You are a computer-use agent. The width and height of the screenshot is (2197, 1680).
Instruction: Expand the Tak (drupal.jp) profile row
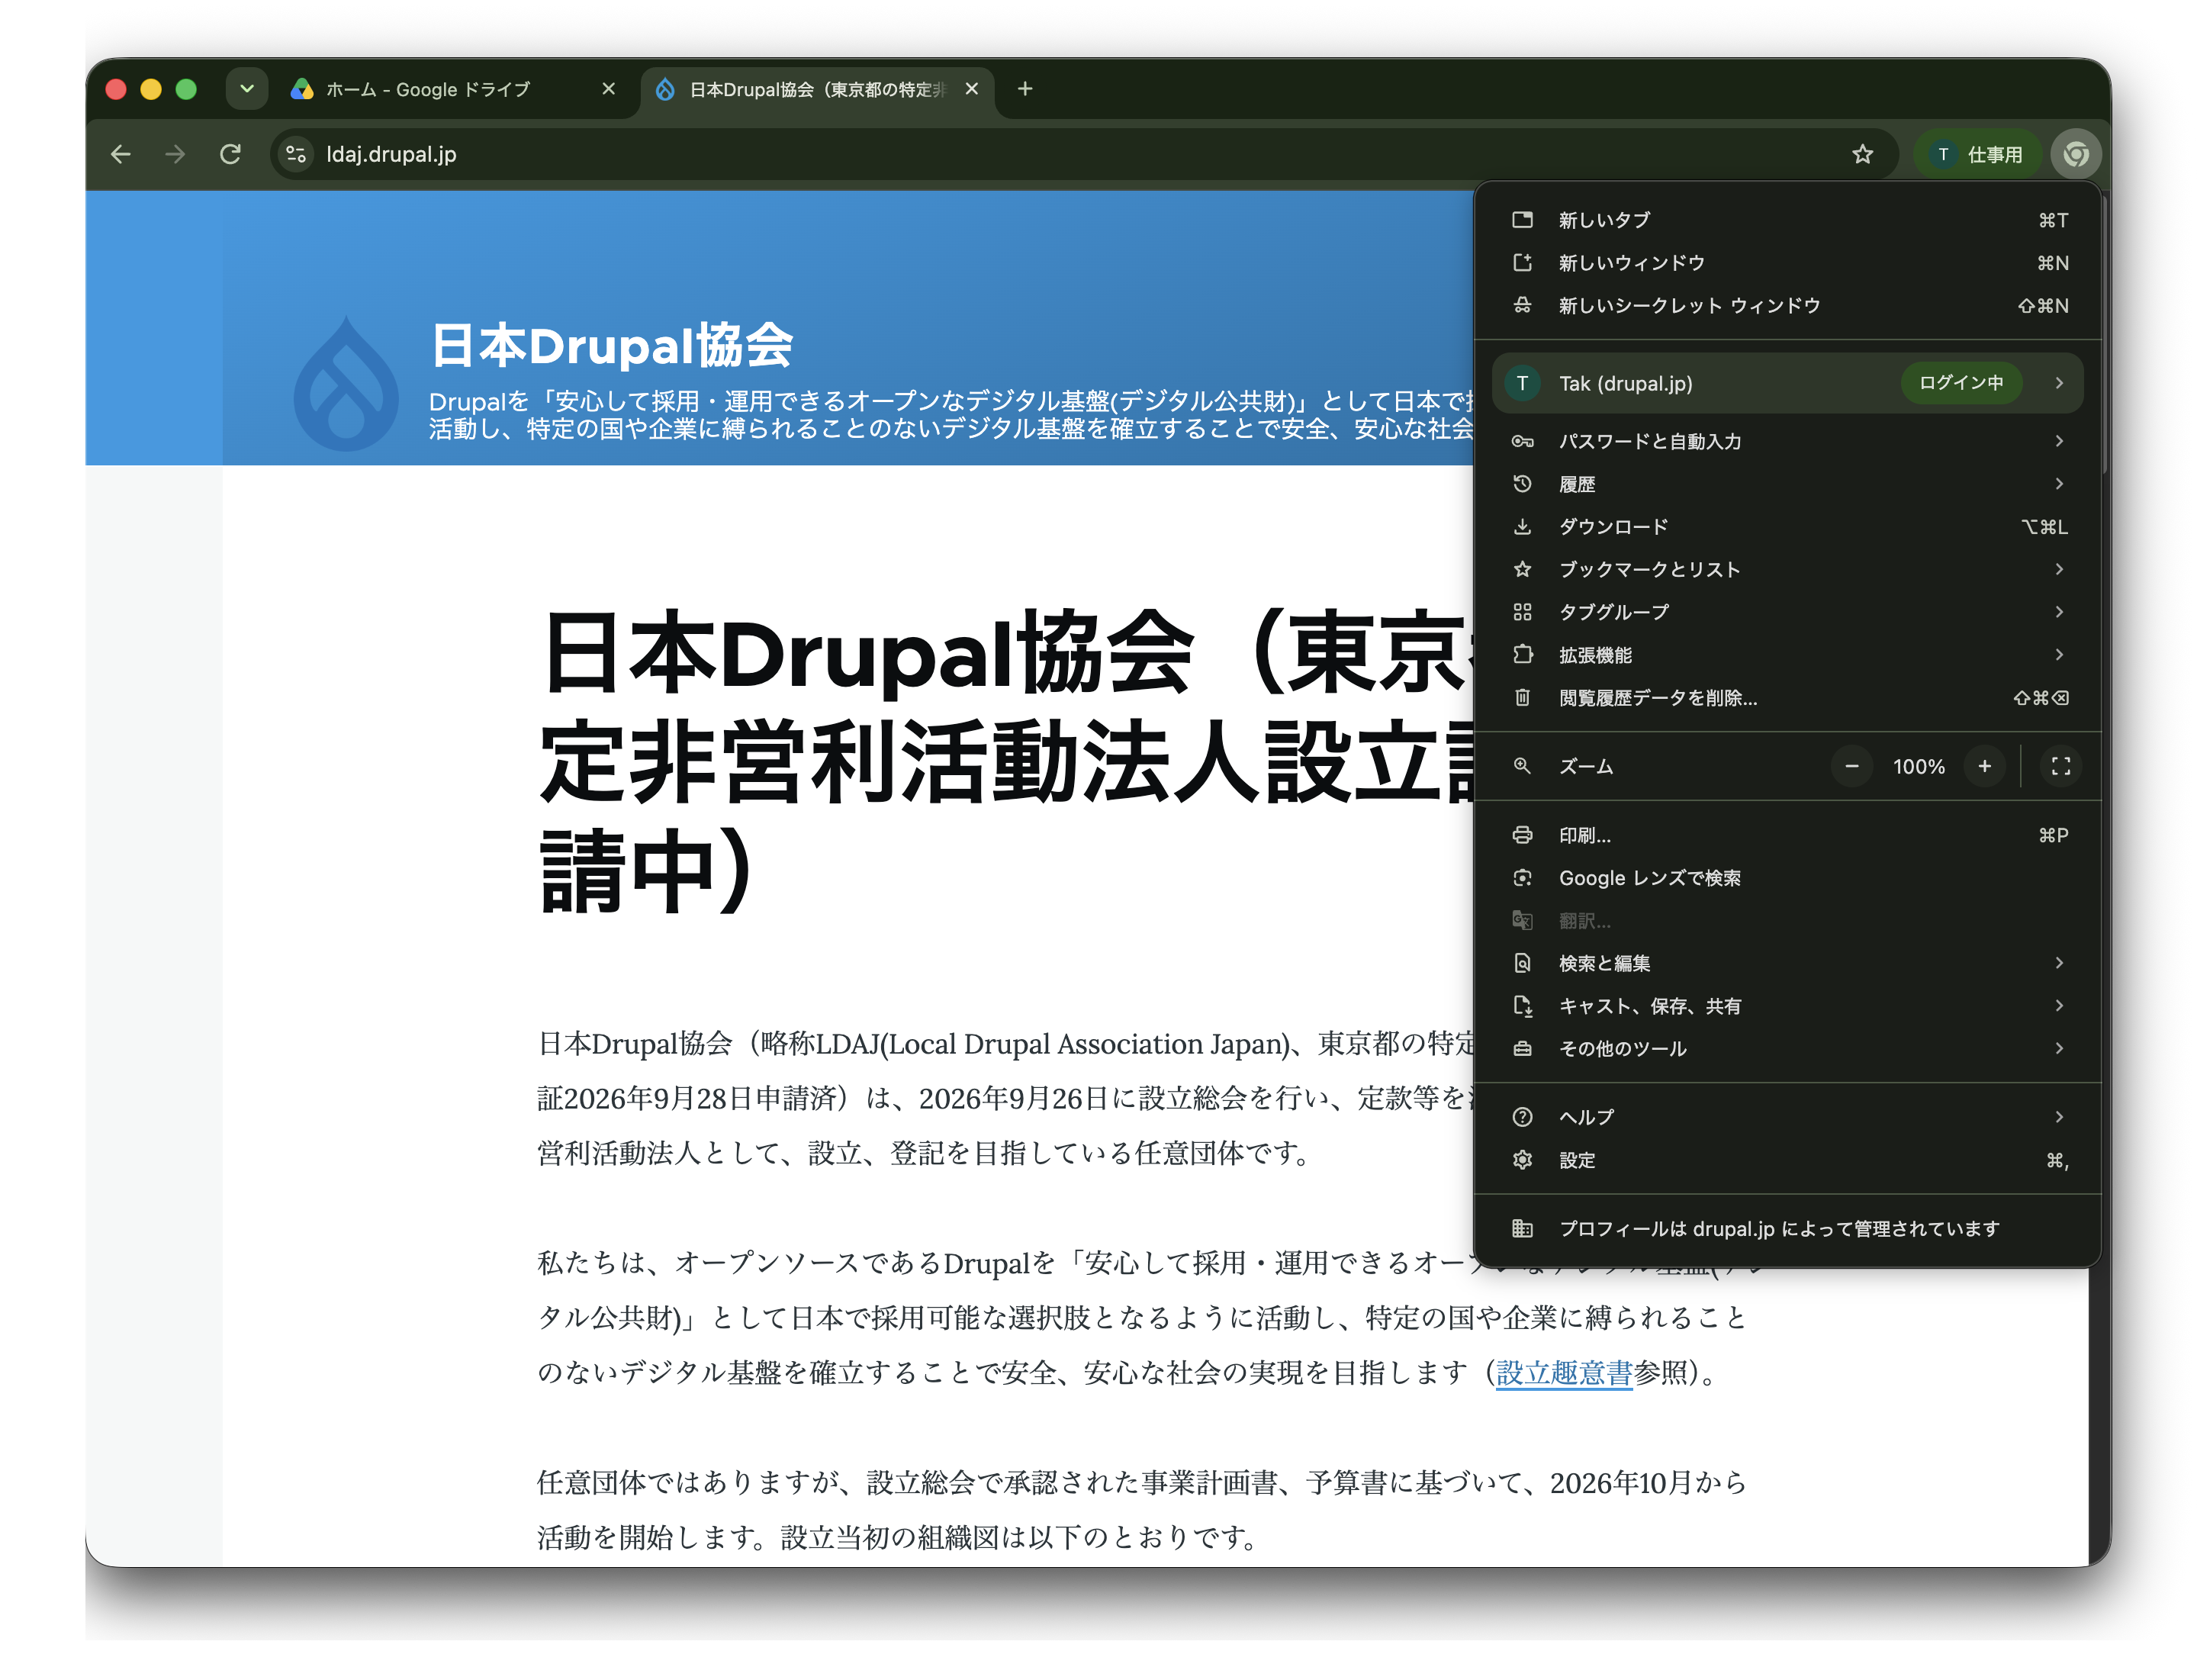click(1787, 383)
